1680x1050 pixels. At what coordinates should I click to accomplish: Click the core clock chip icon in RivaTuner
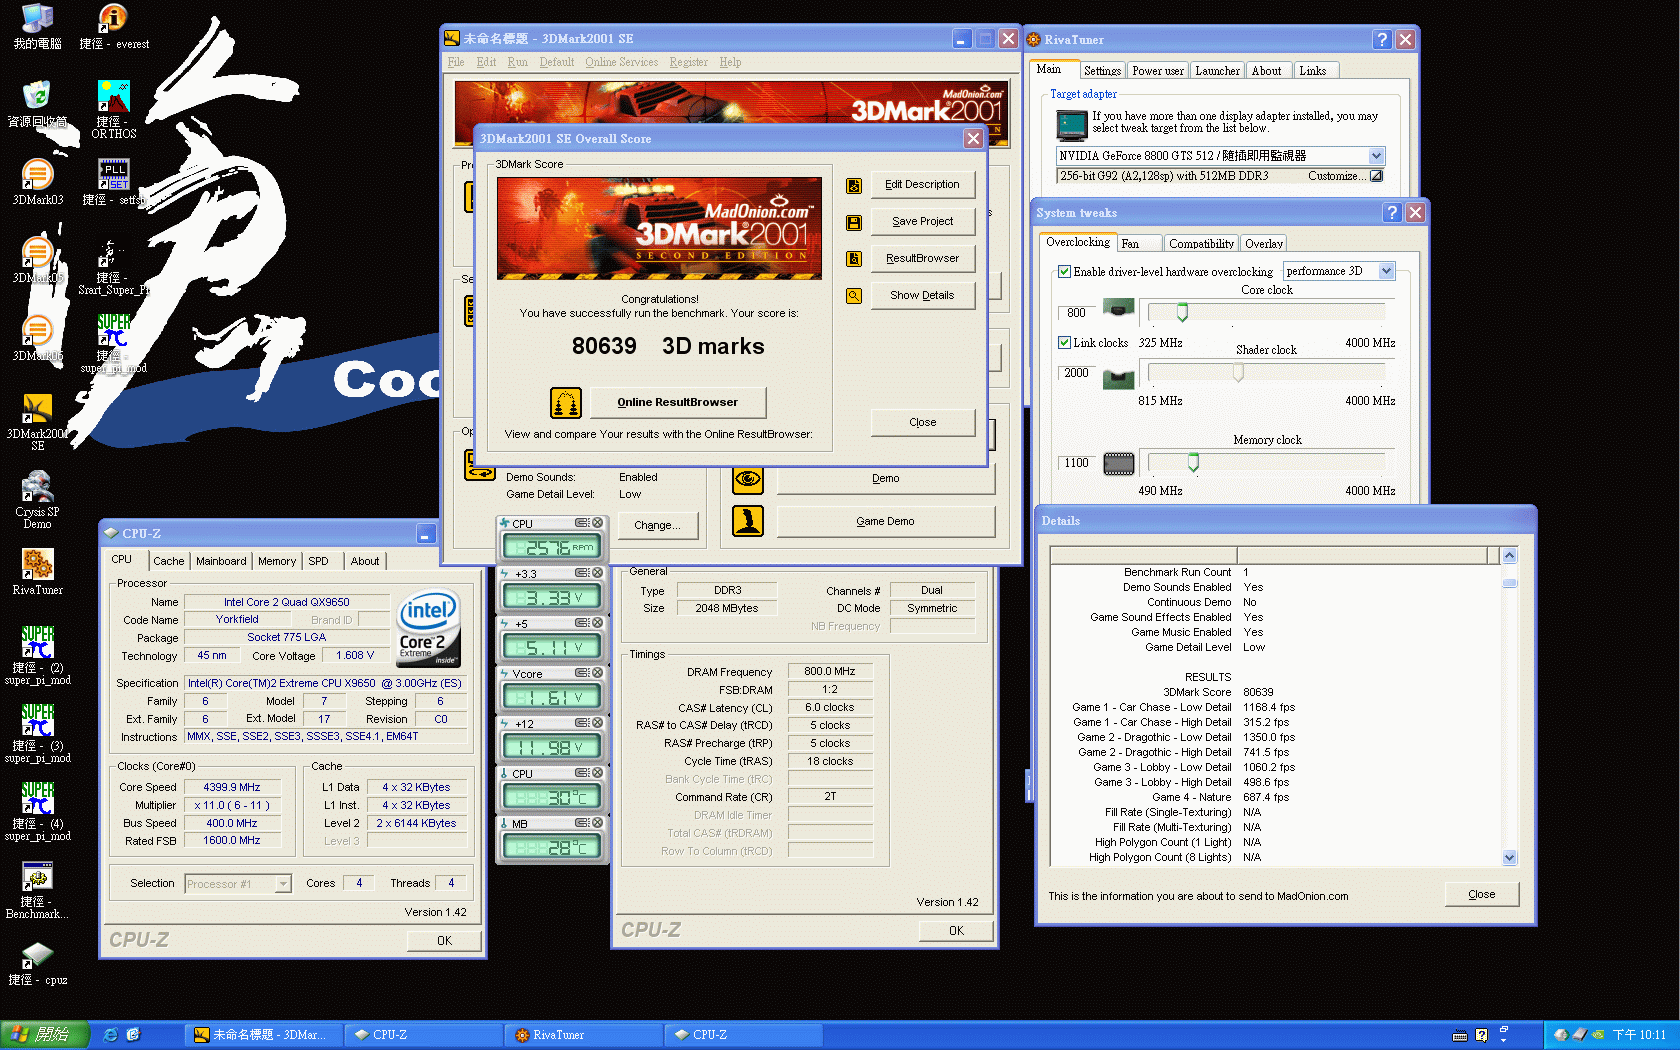coord(1118,307)
